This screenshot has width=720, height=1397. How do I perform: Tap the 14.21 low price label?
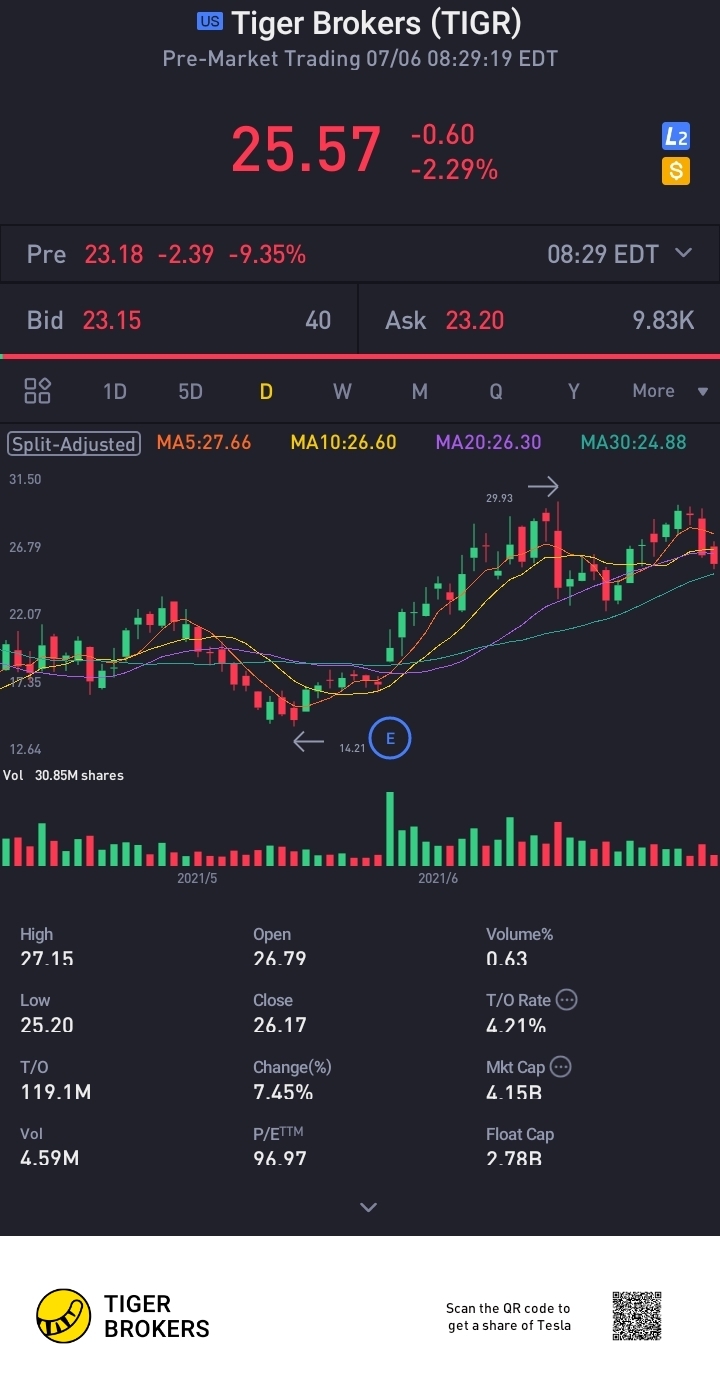pyautogui.click(x=352, y=748)
